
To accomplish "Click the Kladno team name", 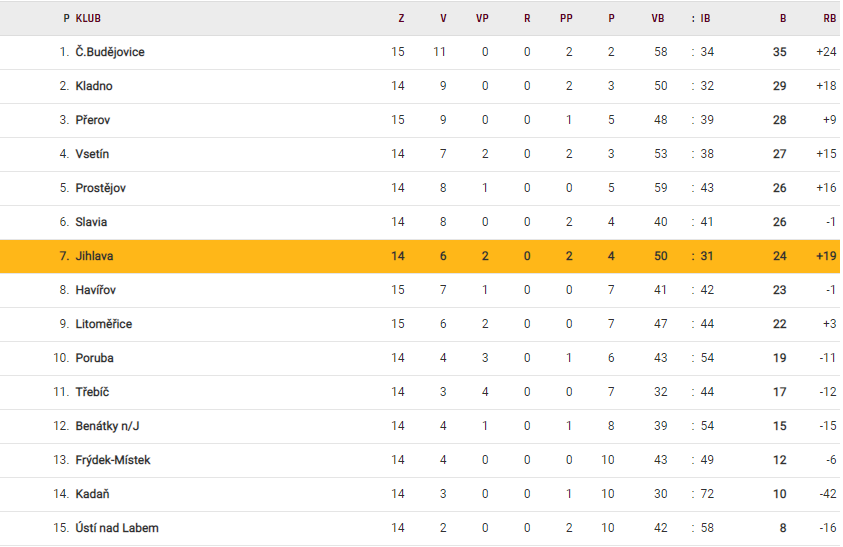I will [x=94, y=86].
